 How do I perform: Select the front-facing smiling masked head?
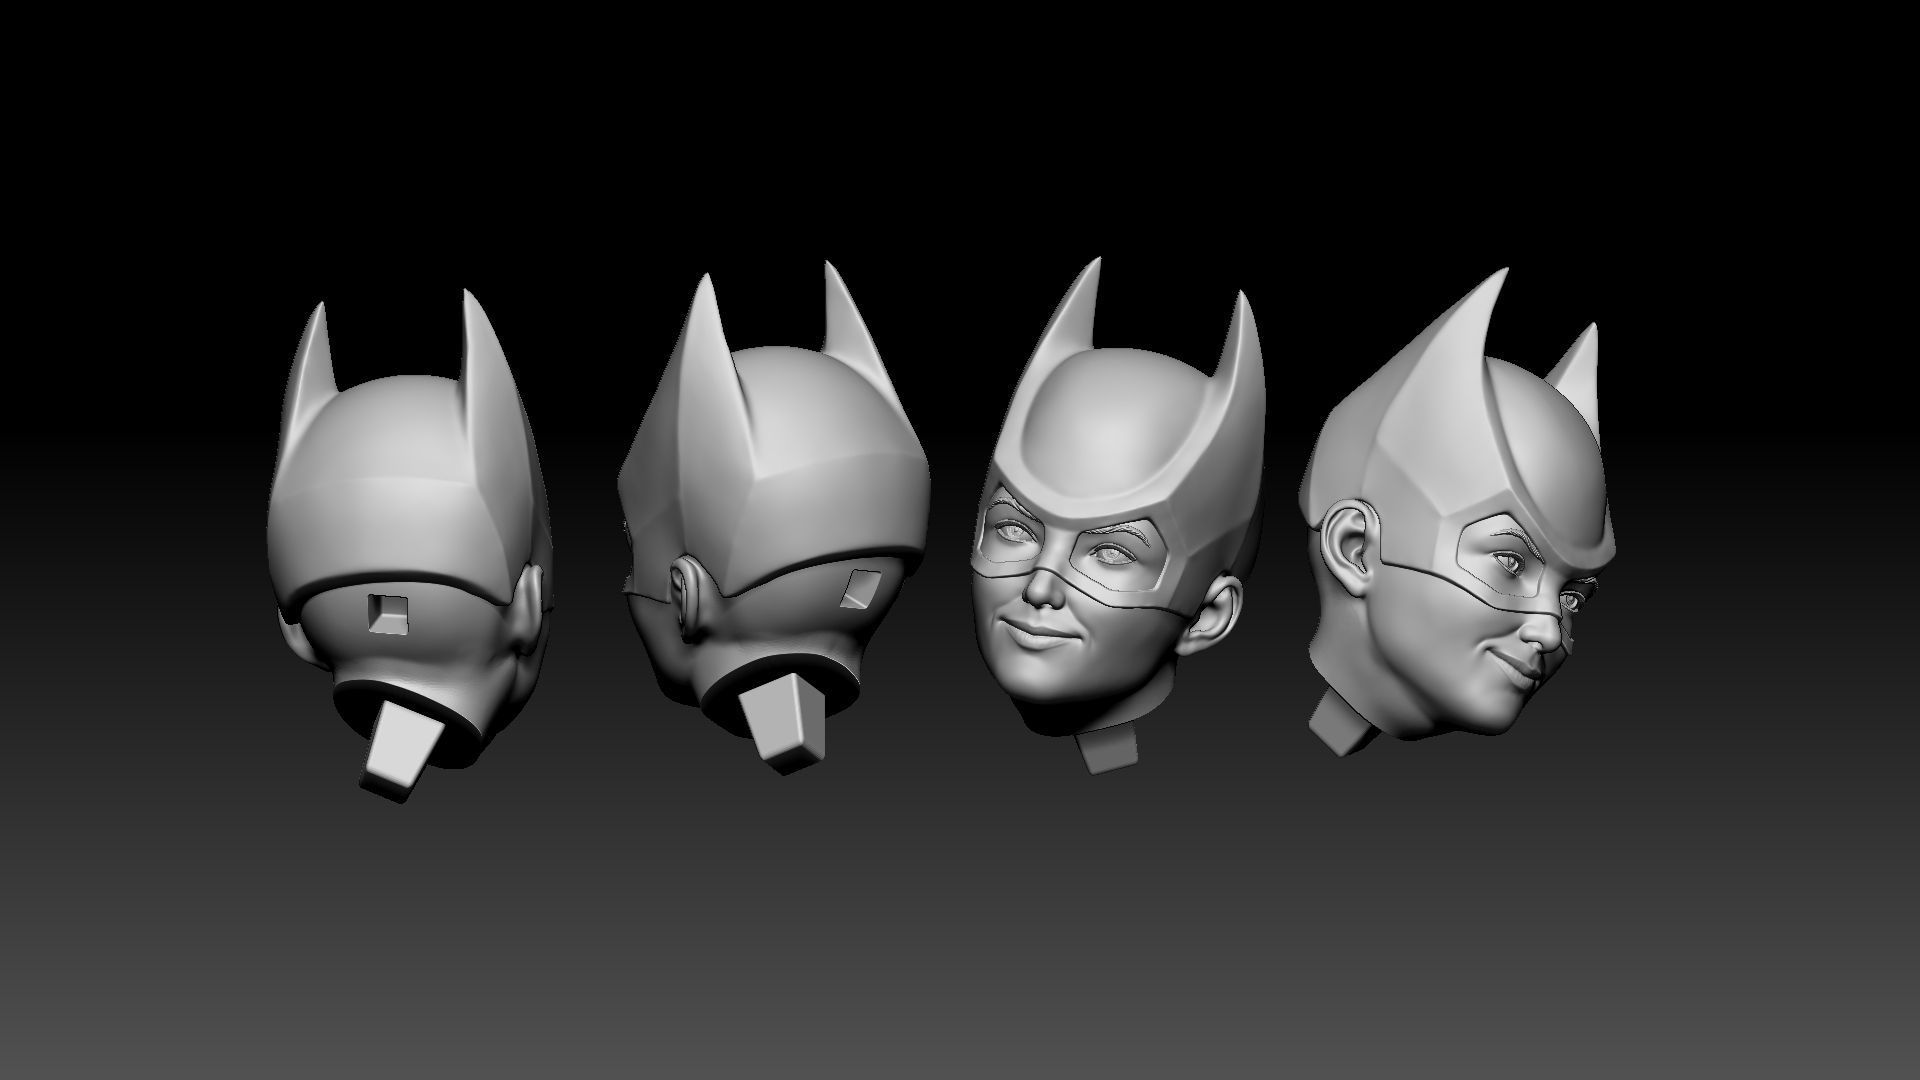point(1119,514)
